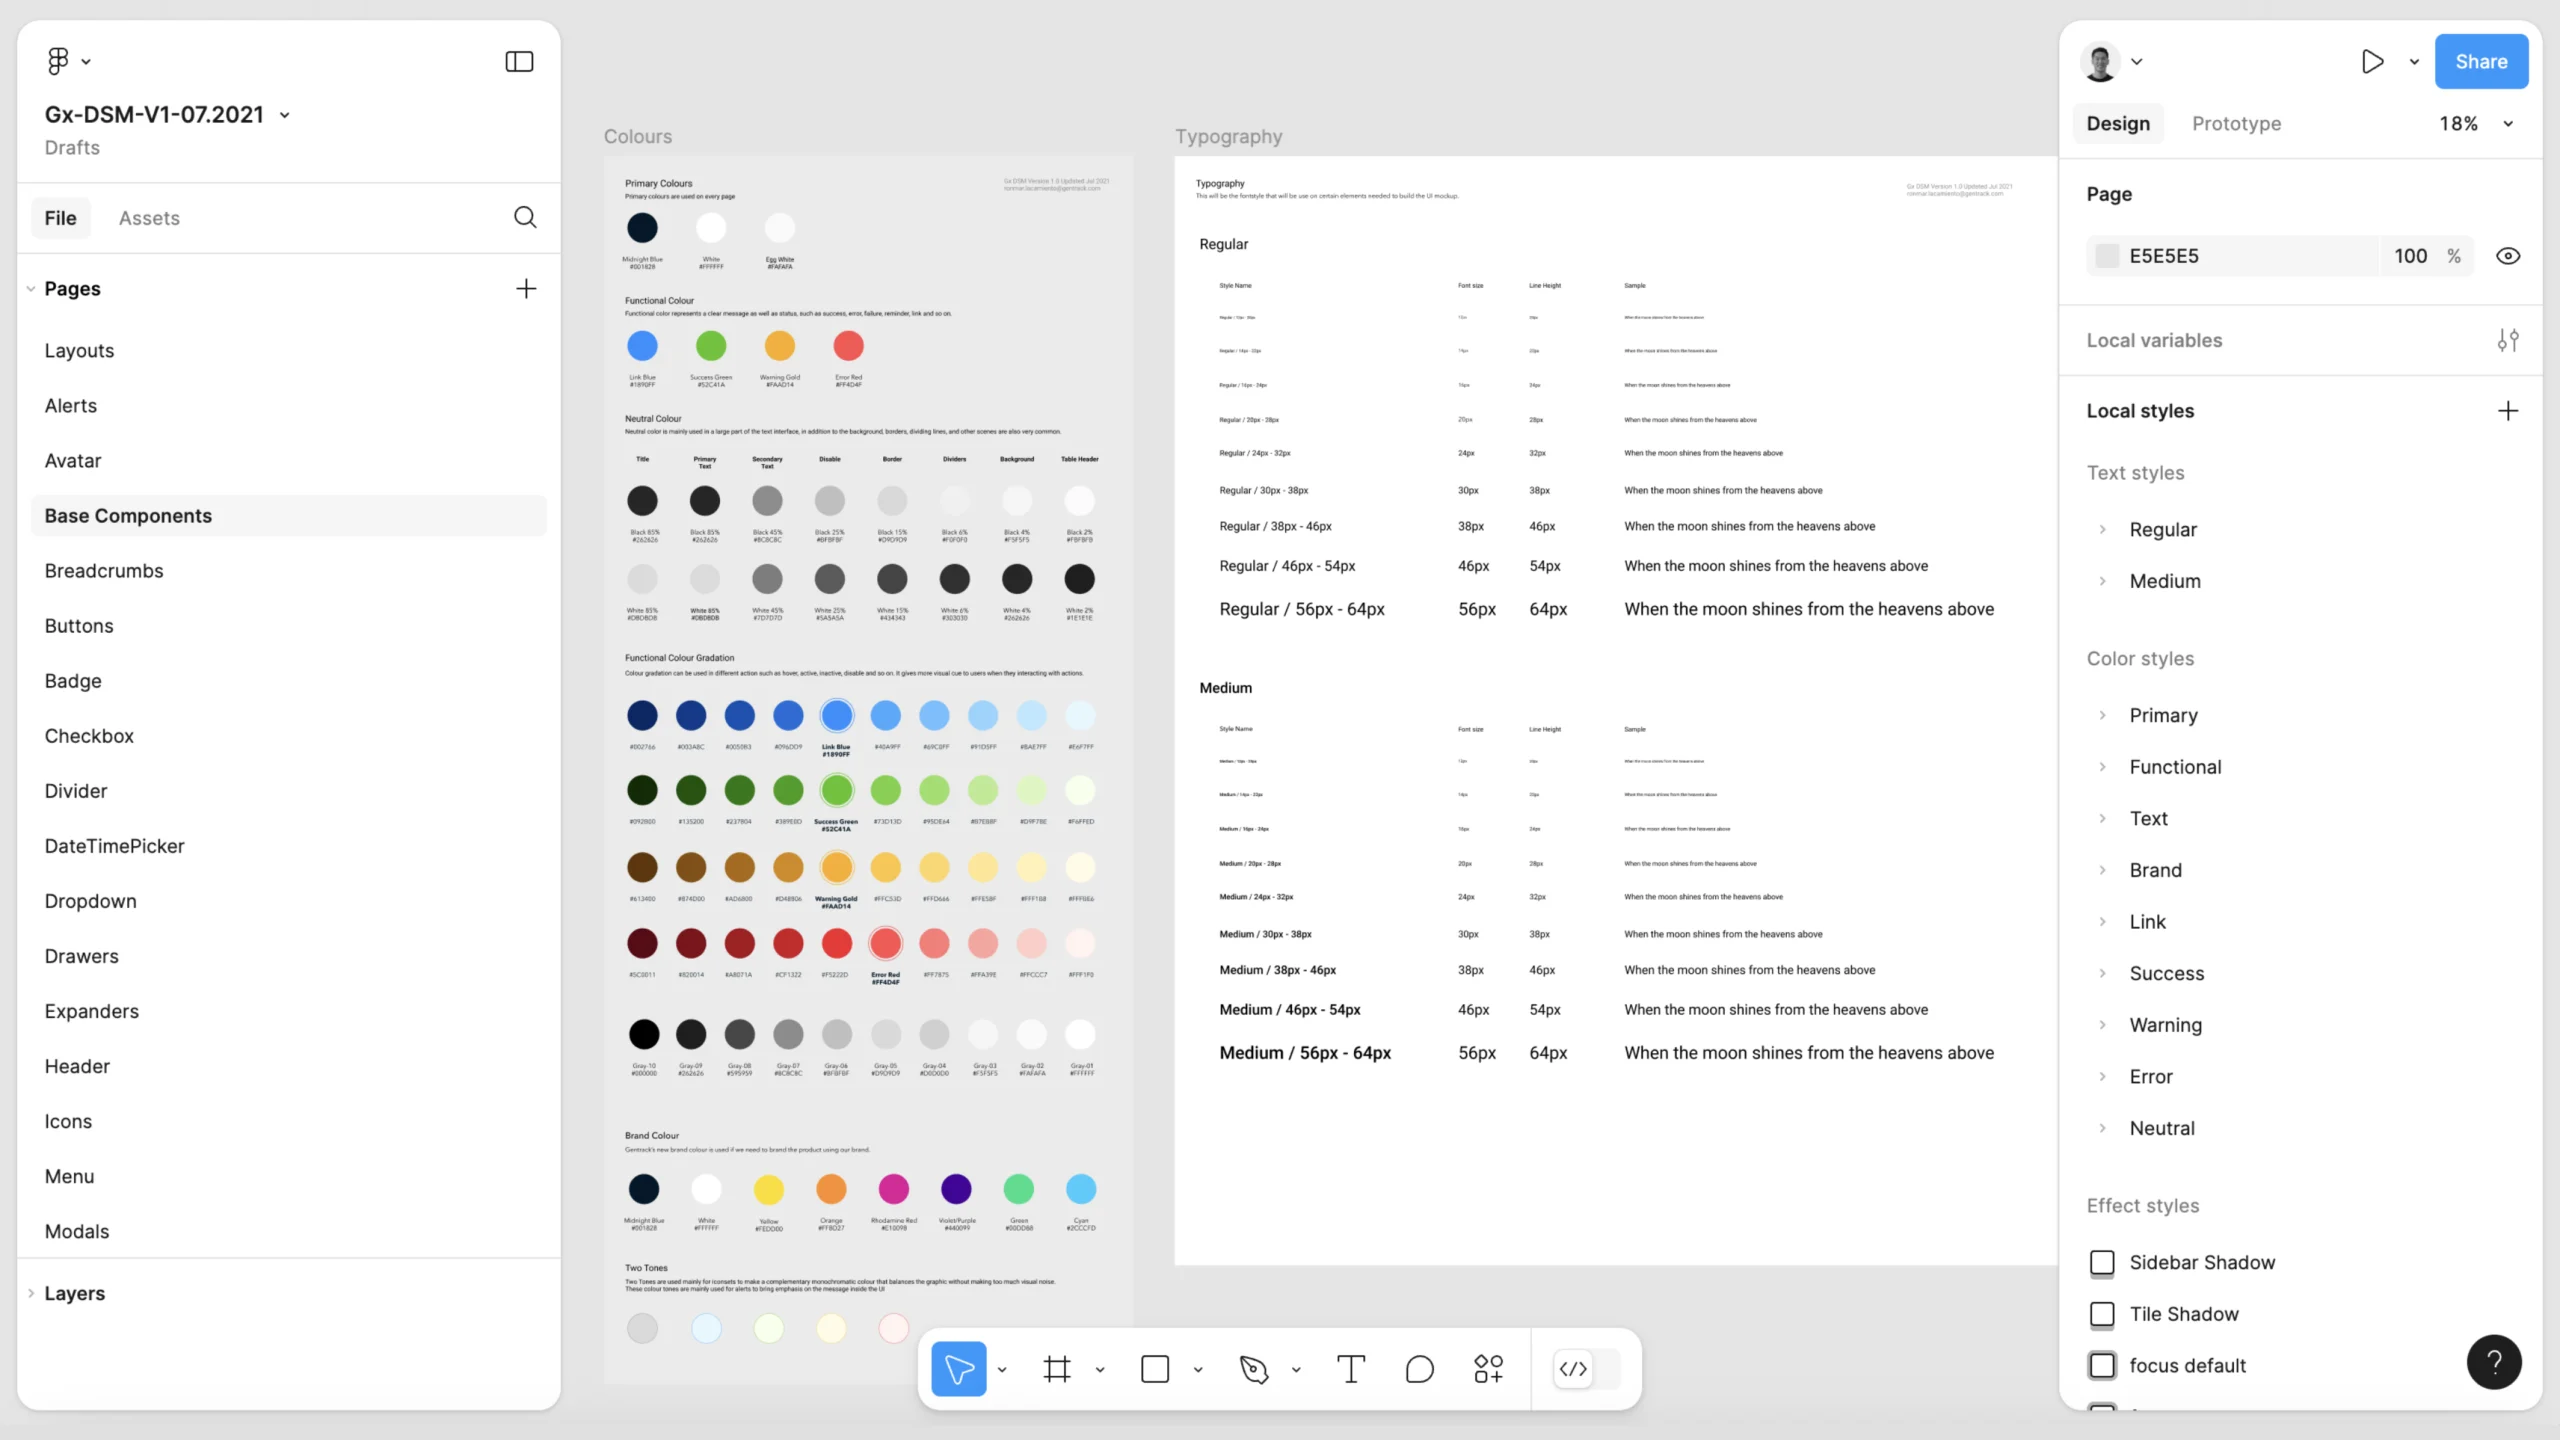
Task: Toggle page background visibility eye
Action: coord(2507,256)
